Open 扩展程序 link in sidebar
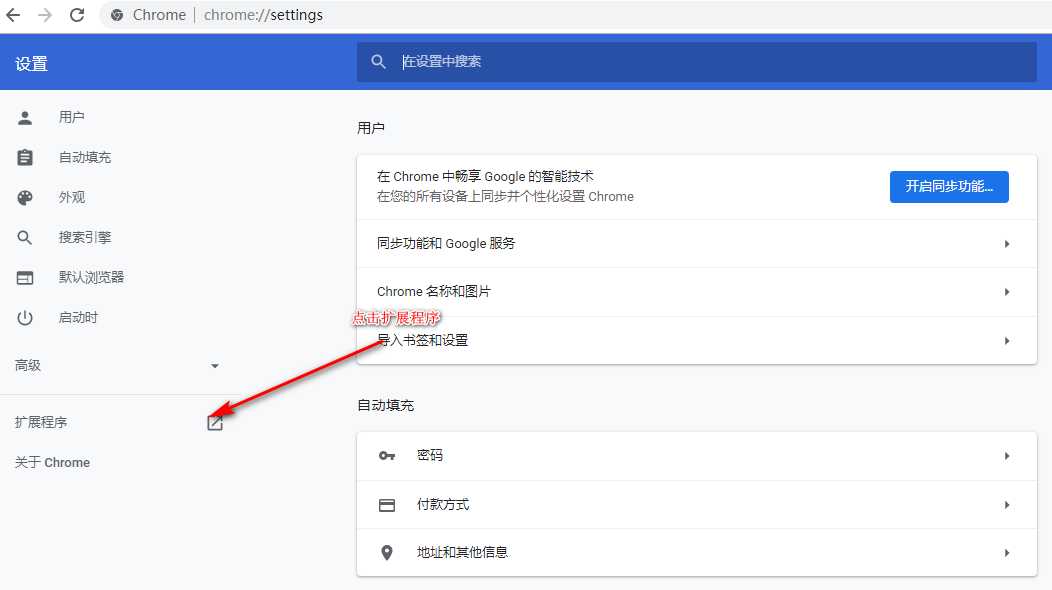The width and height of the screenshot is (1052, 590). (x=41, y=422)
